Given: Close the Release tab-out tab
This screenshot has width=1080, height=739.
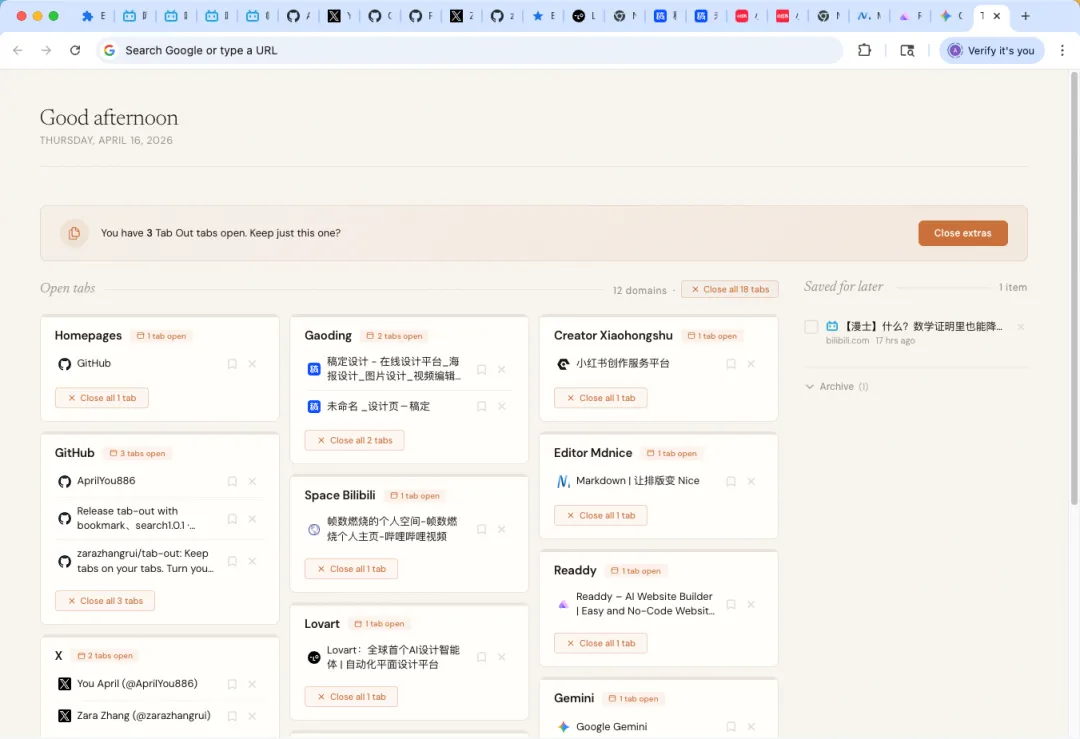Looking at the screenshot, I should tap(252, 519).
